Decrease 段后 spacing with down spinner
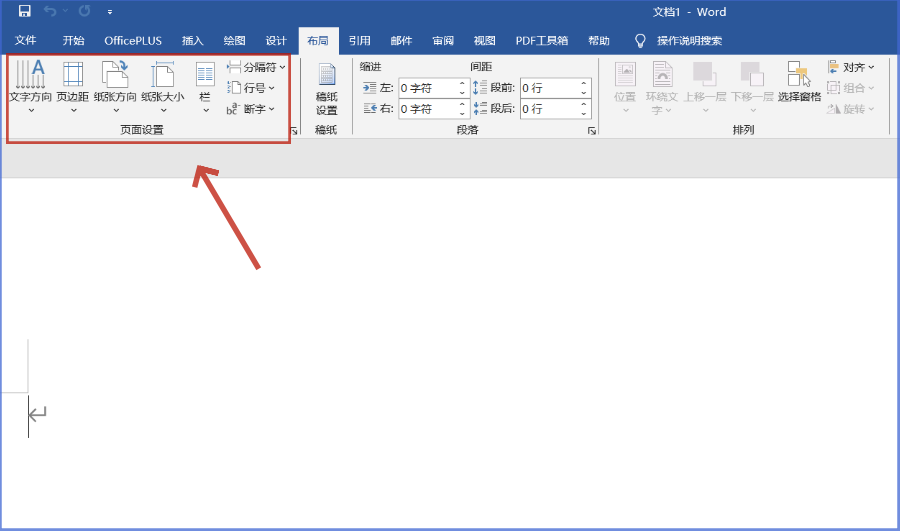This screenshot has height=532, width=900. pyautogui.click(x=584, y=113)
